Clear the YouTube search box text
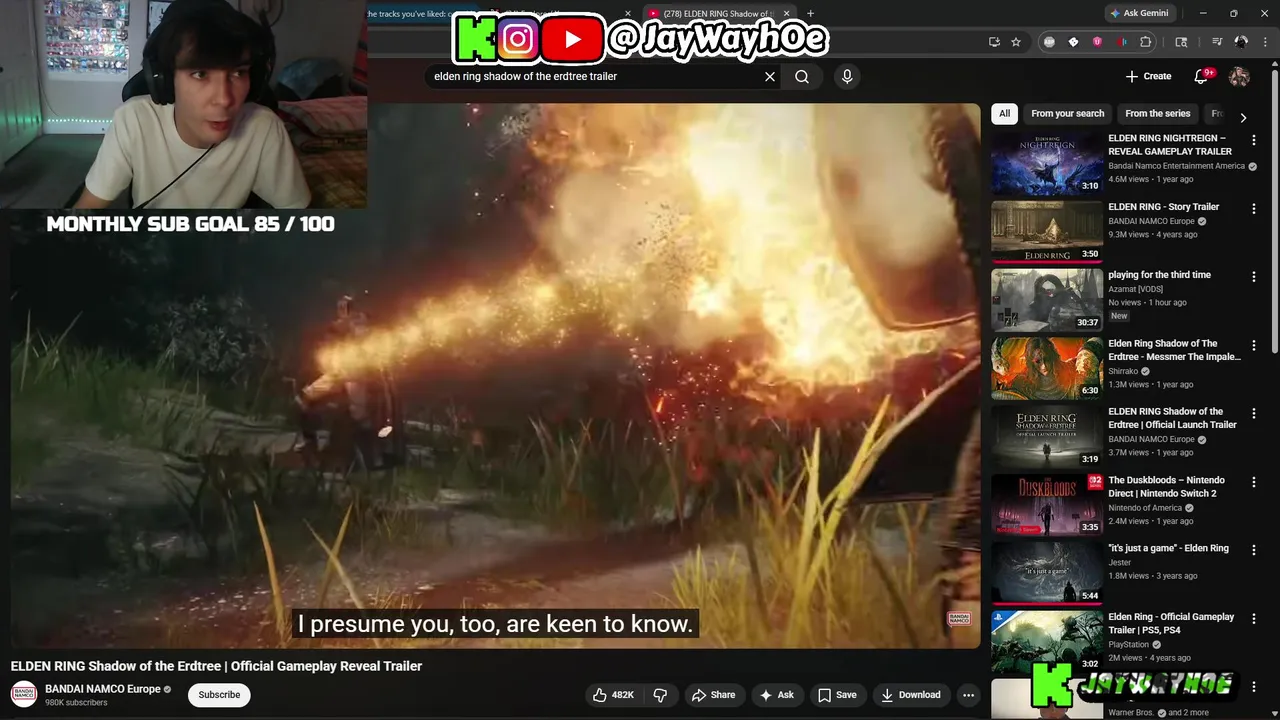Image resolution: width=1280 pixels, height=720 pixels. pyautogui.click(x=770, y=76)
